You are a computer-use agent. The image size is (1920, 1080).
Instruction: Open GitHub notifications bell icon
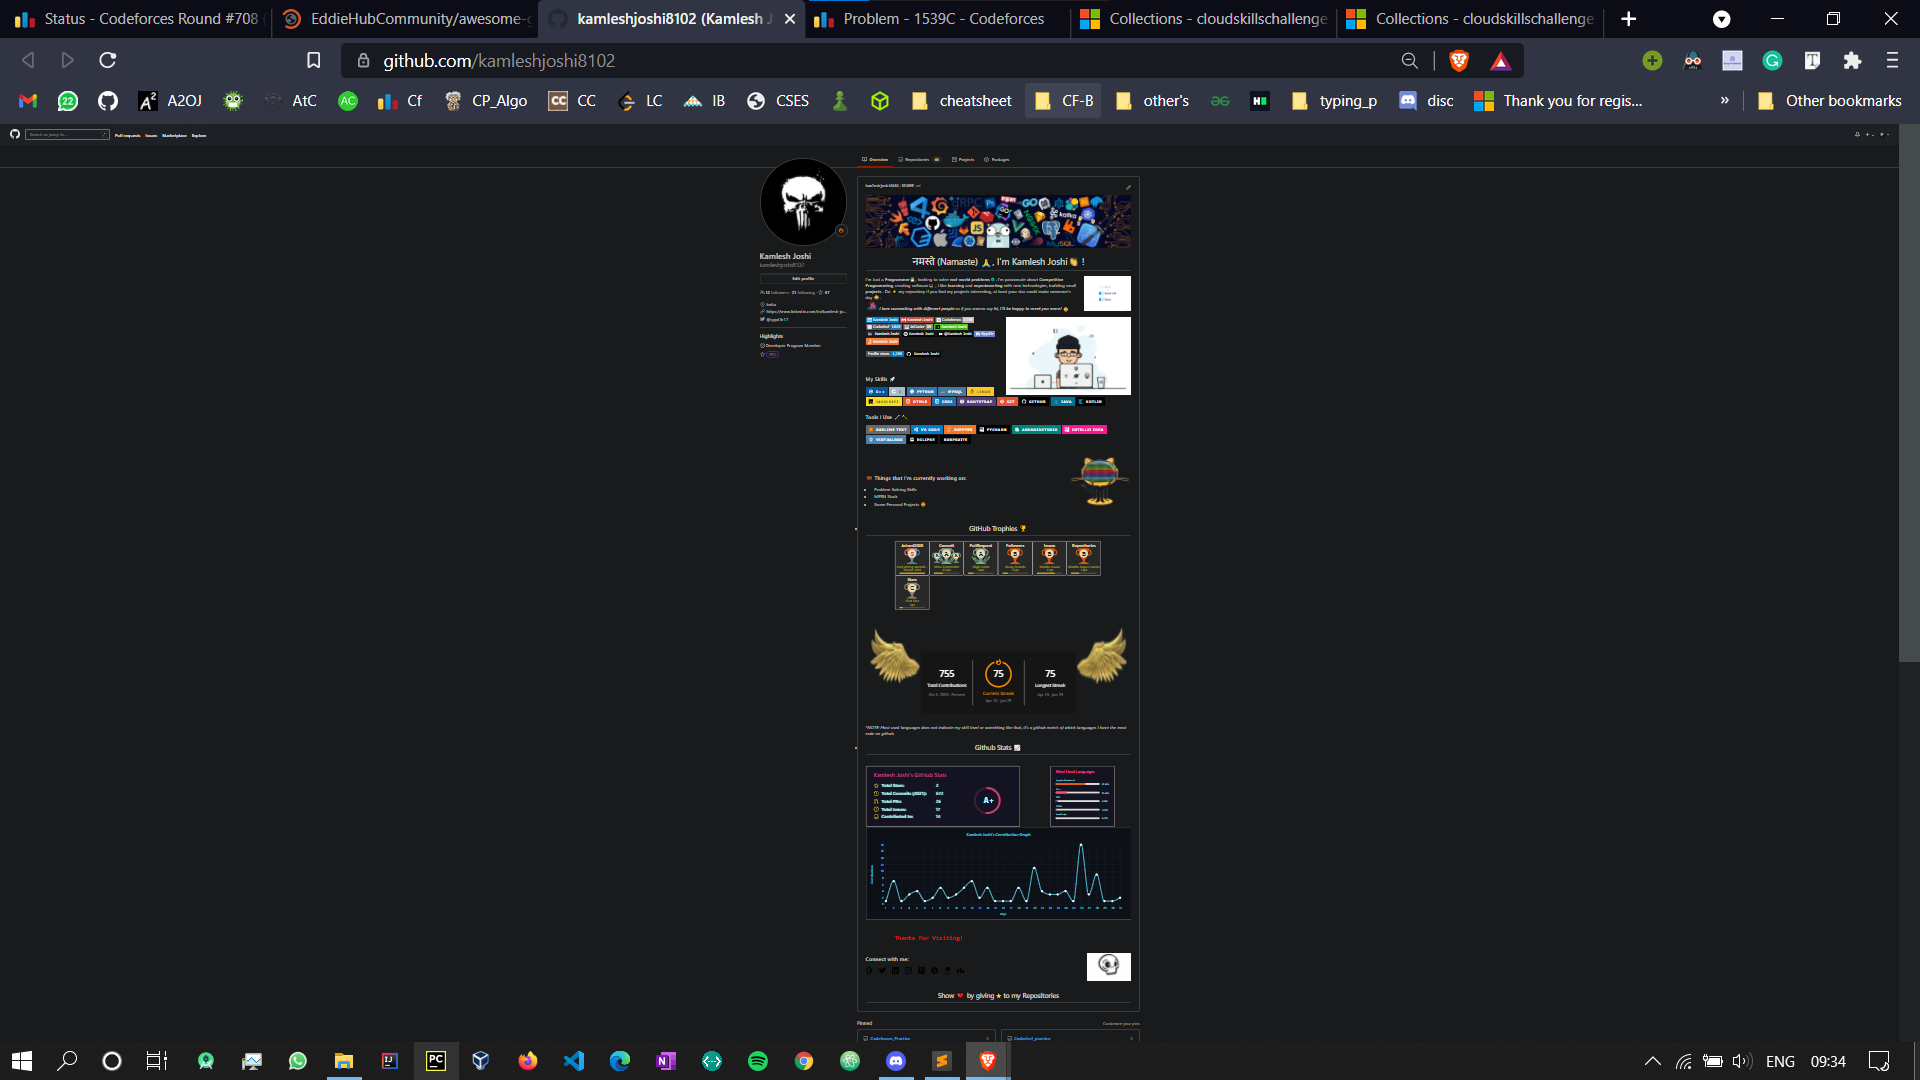1857,134
